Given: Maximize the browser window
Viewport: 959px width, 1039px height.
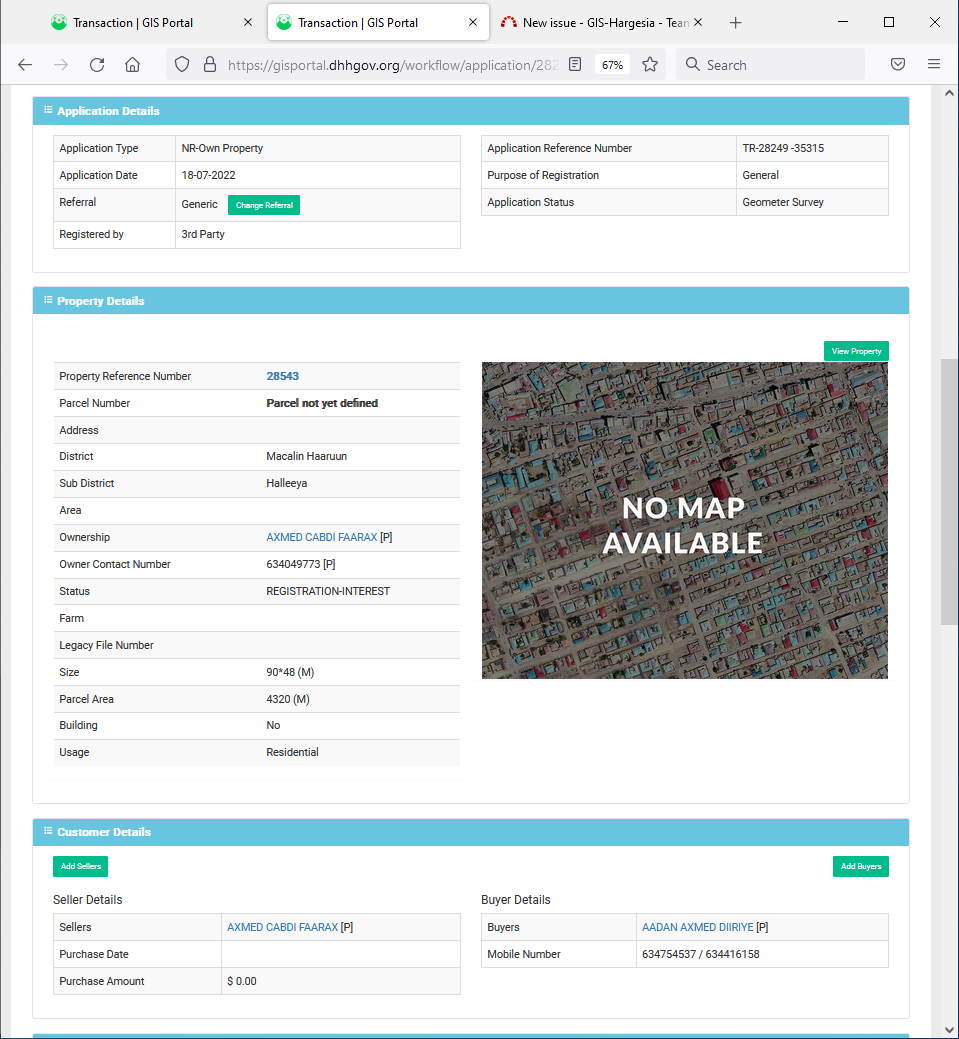Looking at the screenshot, I should click(889, 22).
